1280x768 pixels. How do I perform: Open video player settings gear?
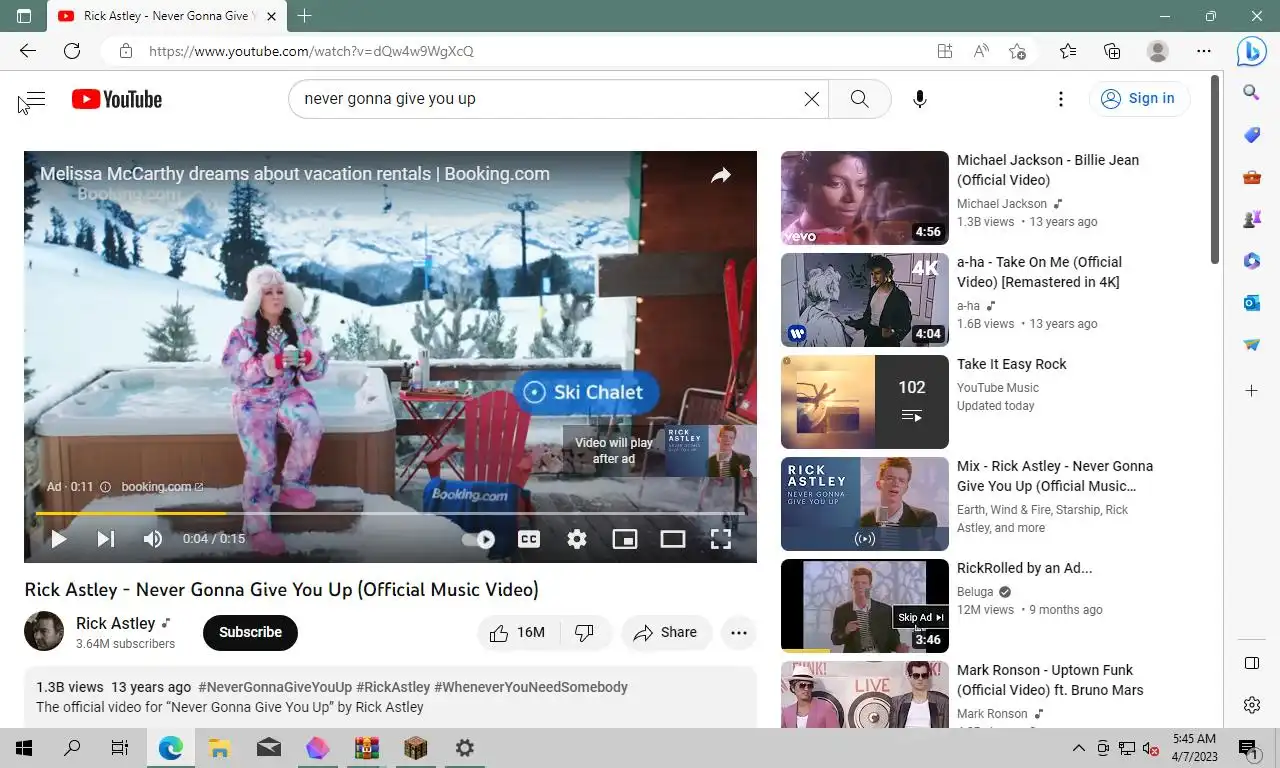[x=577, y=539]
